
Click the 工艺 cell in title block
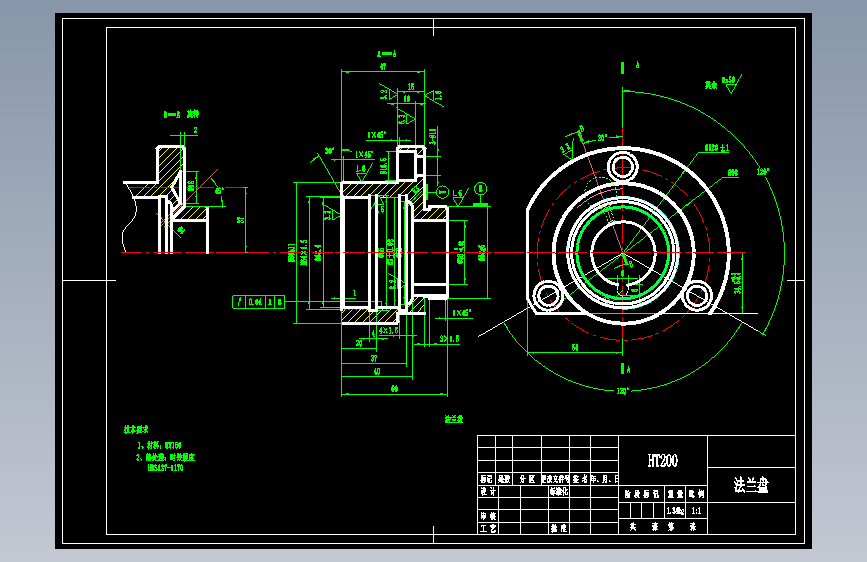488,528
